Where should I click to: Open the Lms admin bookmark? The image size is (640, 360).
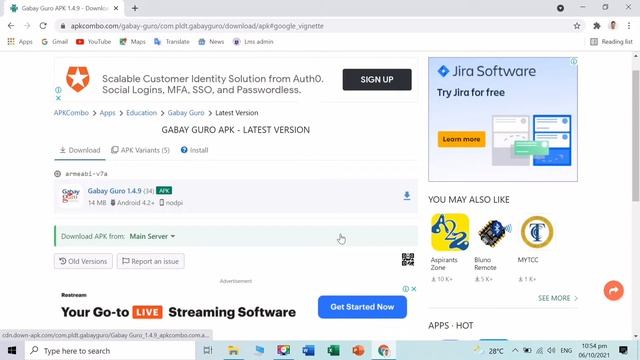(253, 42)
